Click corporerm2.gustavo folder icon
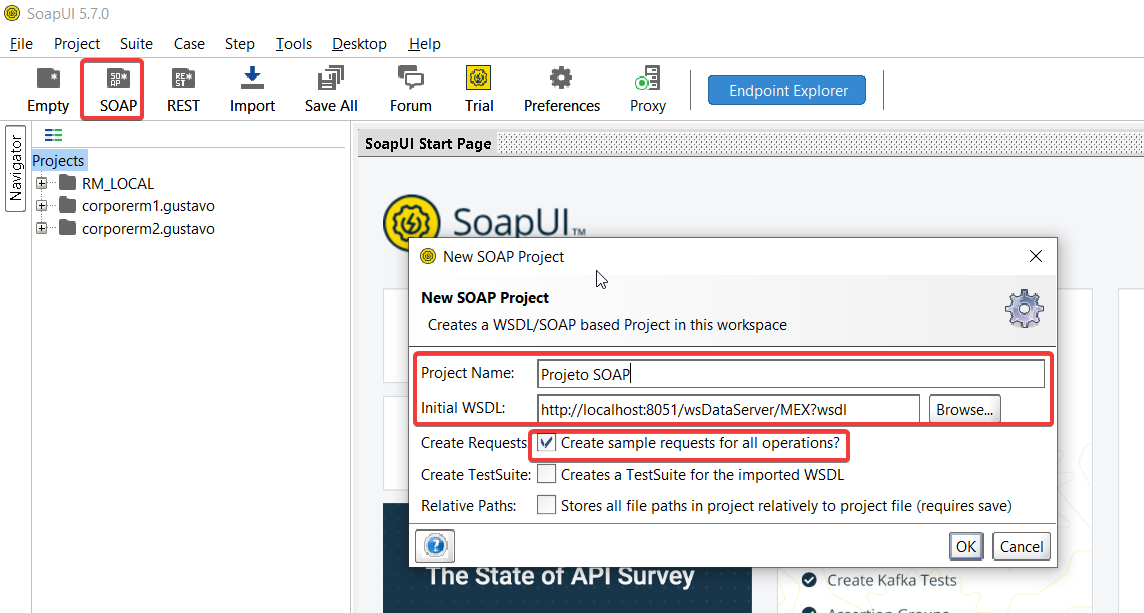This screenshot has height=613, width=1144. click(x=68, y=228)
